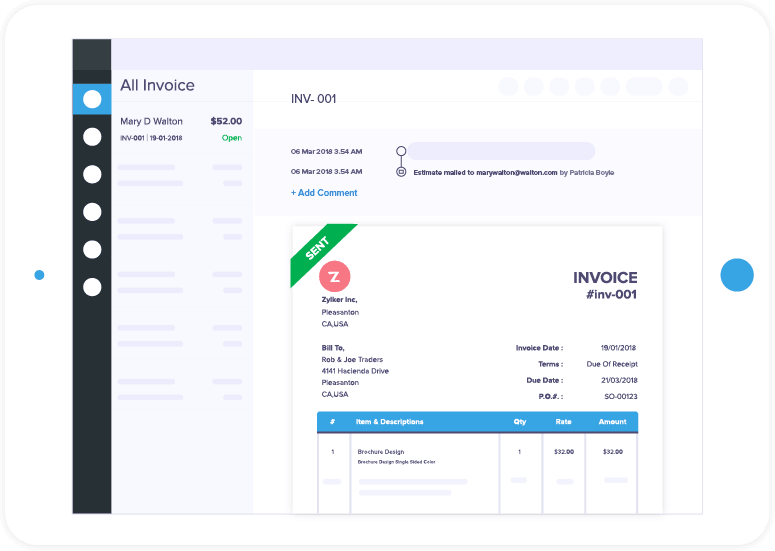Viewport: 775px width, 551px height.
Task: Click the Open status label
Action: 231,138
